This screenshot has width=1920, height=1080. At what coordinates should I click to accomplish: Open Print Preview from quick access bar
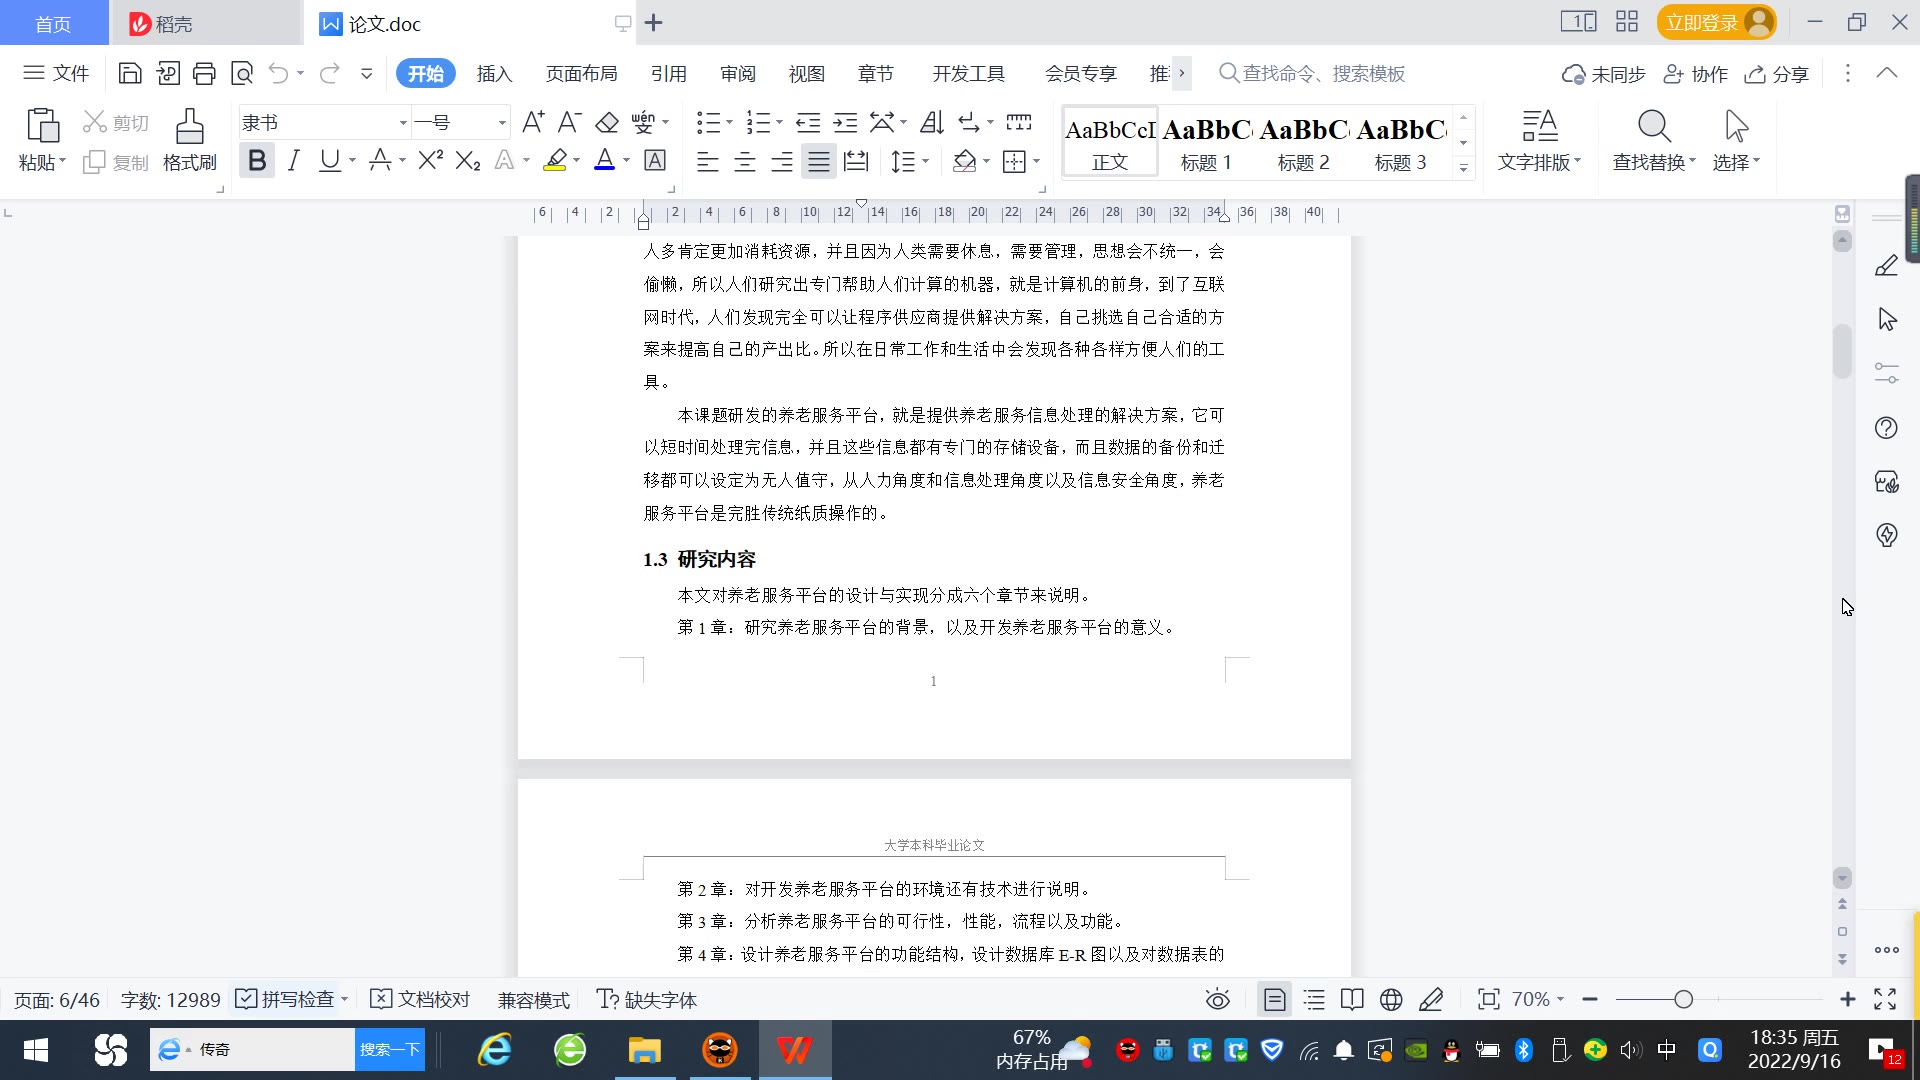(x=242, y=73)
